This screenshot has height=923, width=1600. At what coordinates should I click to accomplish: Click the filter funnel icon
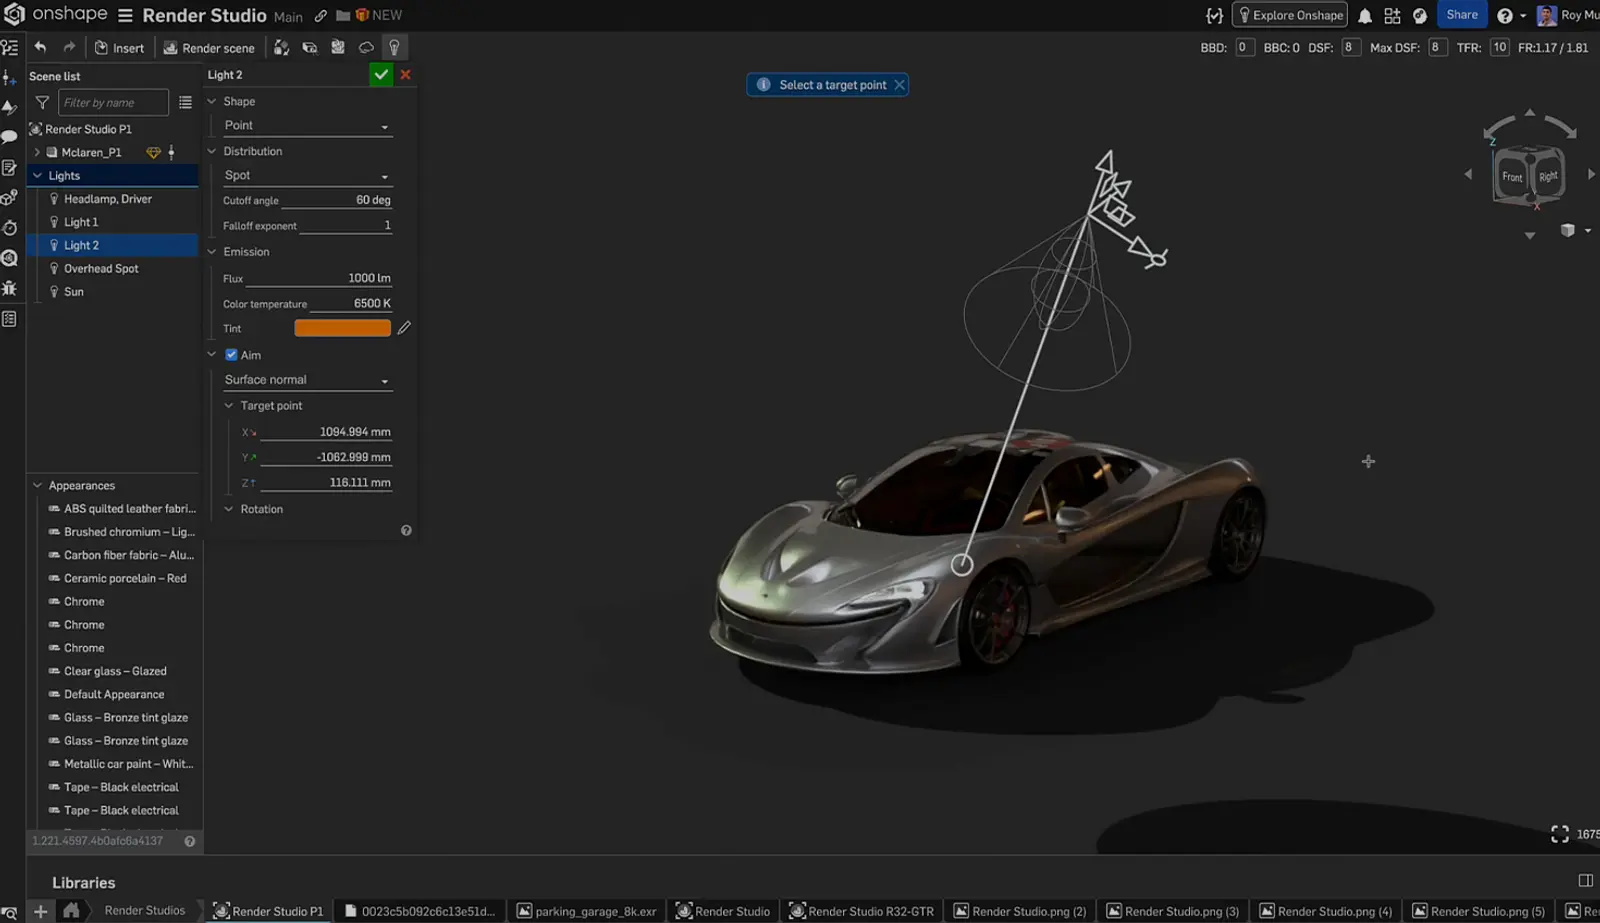(x=42, y=102)
